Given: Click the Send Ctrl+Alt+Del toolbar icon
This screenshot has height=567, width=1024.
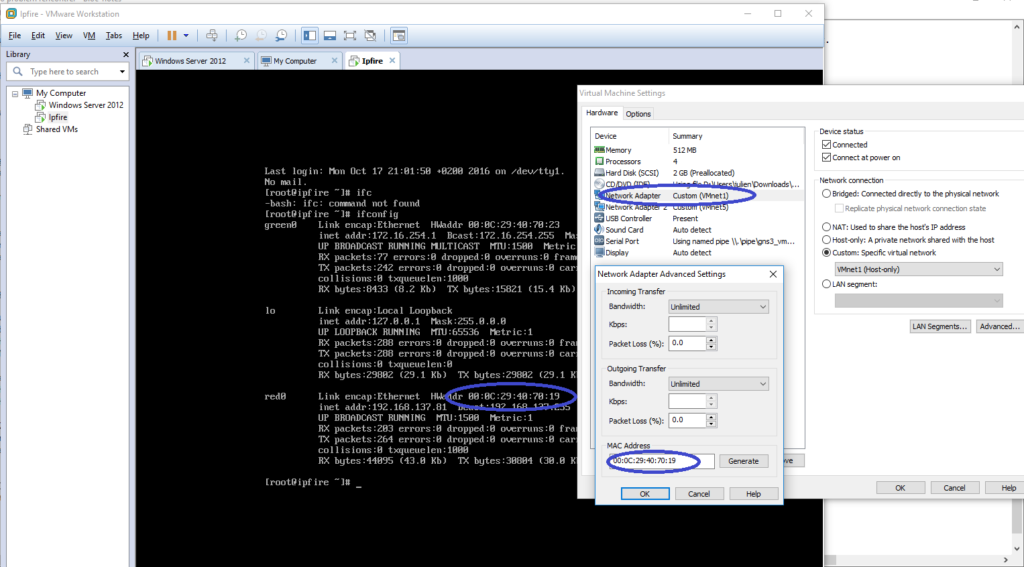Looking at the screenshot, I should [212, 35].
